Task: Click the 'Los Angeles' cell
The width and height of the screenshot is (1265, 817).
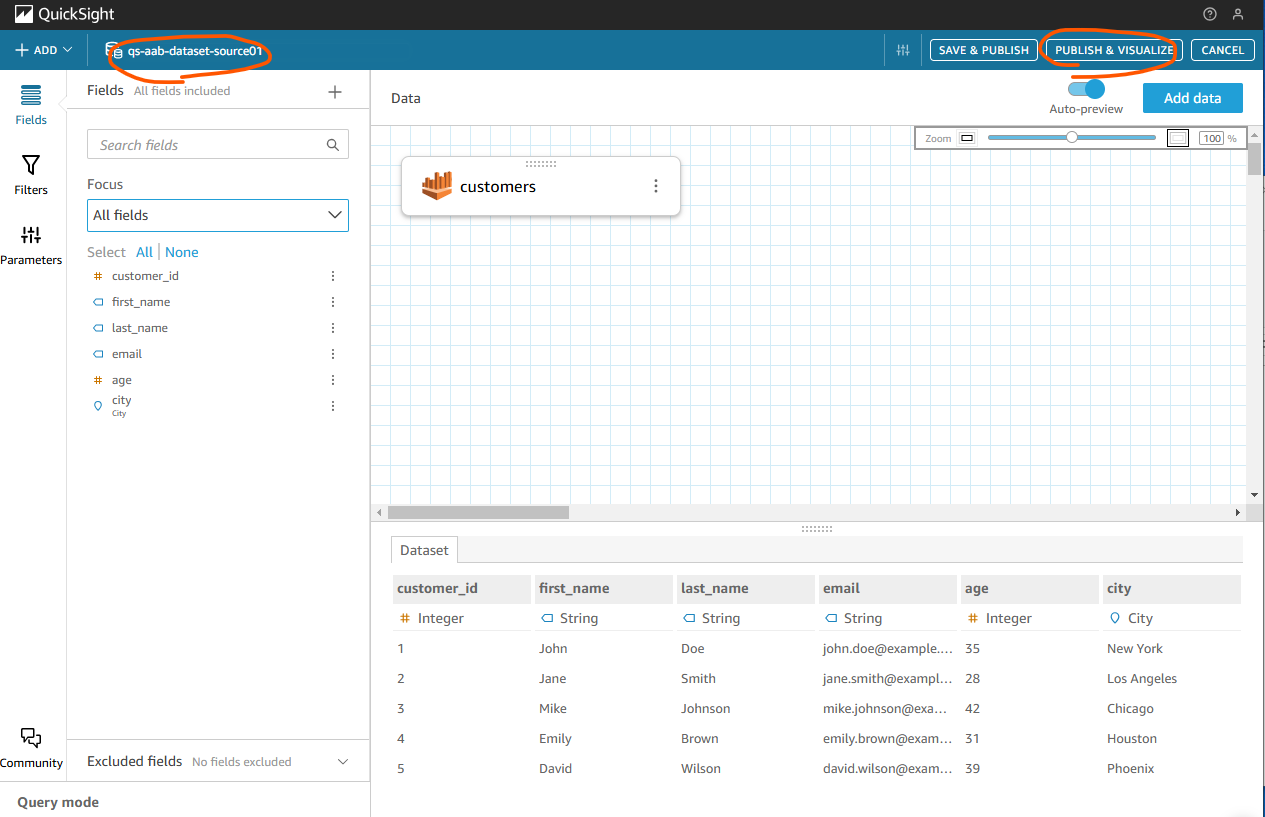Action: (x=1142, y=678)
